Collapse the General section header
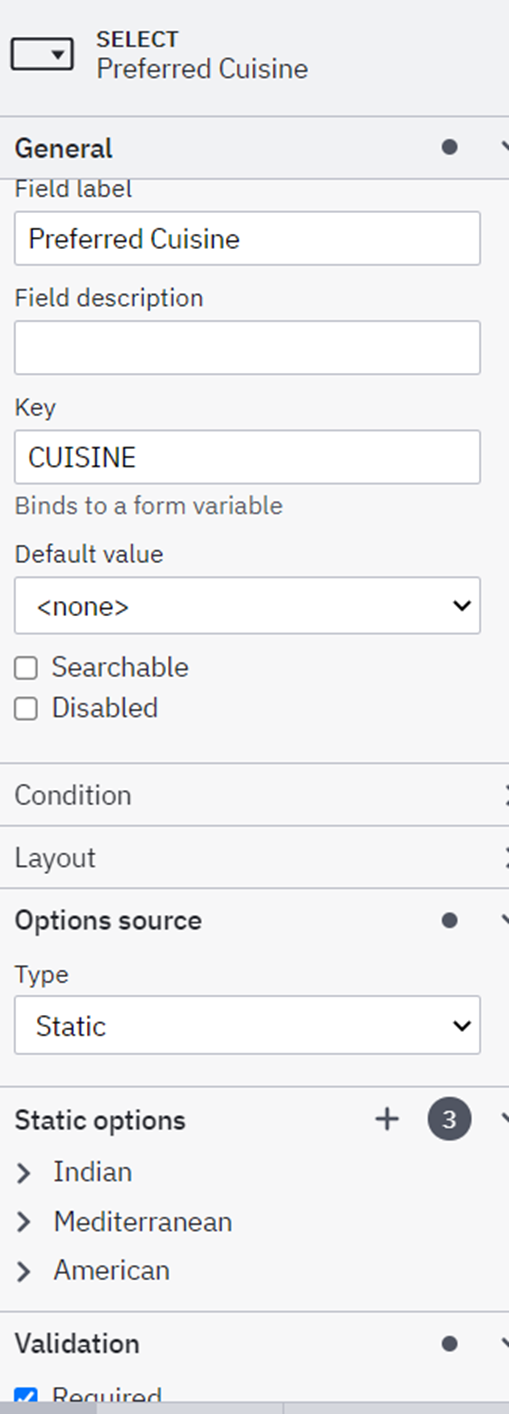Image resolution: width=509 pixels, height=1414 pixels. pyautogui.click(x=254, y=148)
